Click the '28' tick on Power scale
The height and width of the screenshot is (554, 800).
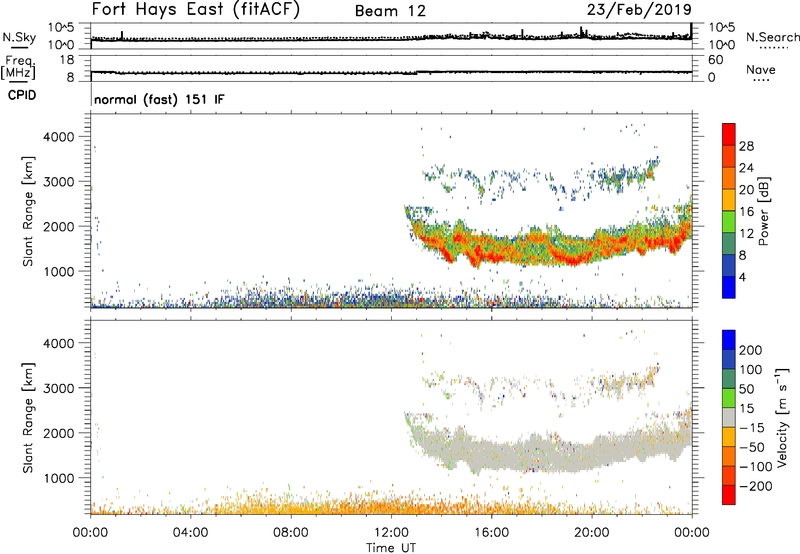pyautogui.click(x=746, y=146)
